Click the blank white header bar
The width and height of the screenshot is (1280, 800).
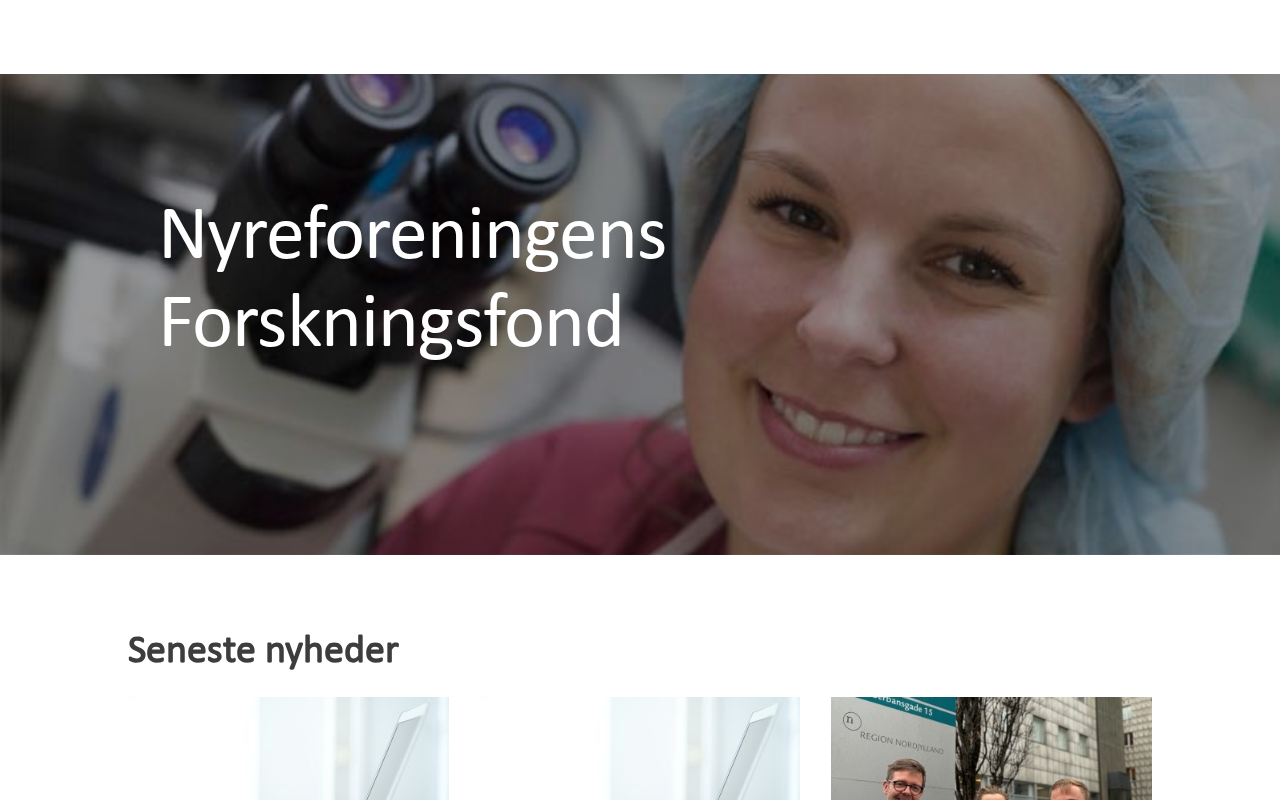[640, 37]
